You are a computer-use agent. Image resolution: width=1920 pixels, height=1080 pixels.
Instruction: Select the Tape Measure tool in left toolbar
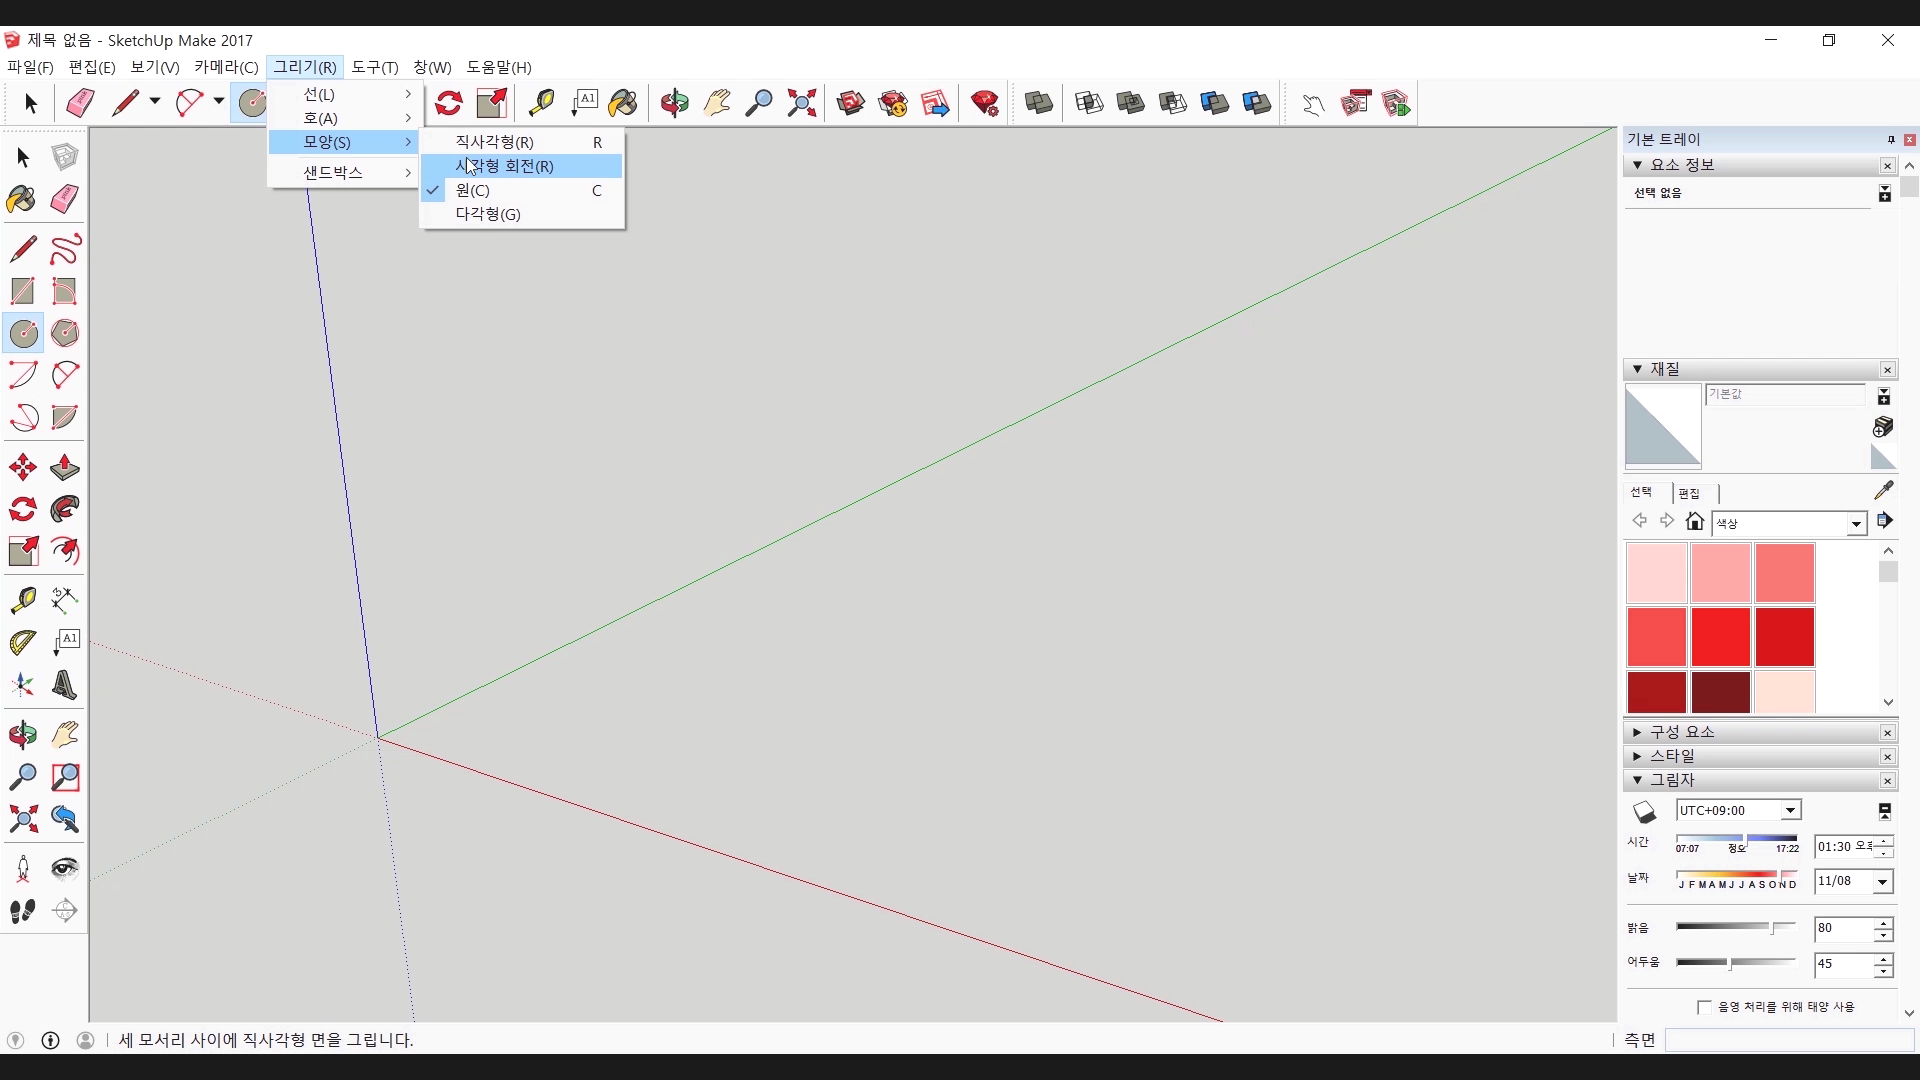coord(22,599)
